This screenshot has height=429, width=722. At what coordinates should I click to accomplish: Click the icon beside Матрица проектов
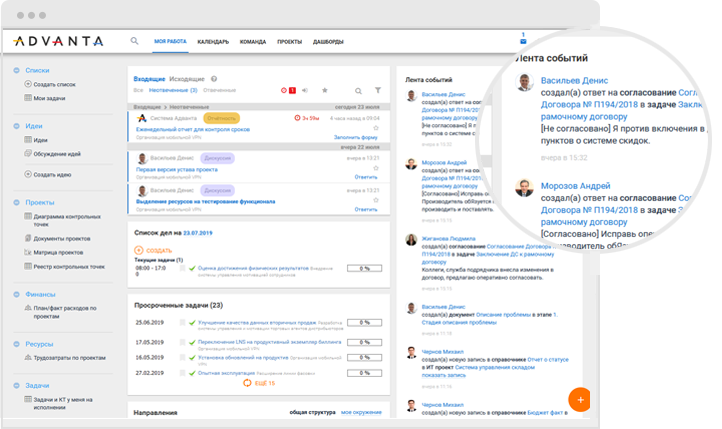pyautogui.click(x=28, y=252)
